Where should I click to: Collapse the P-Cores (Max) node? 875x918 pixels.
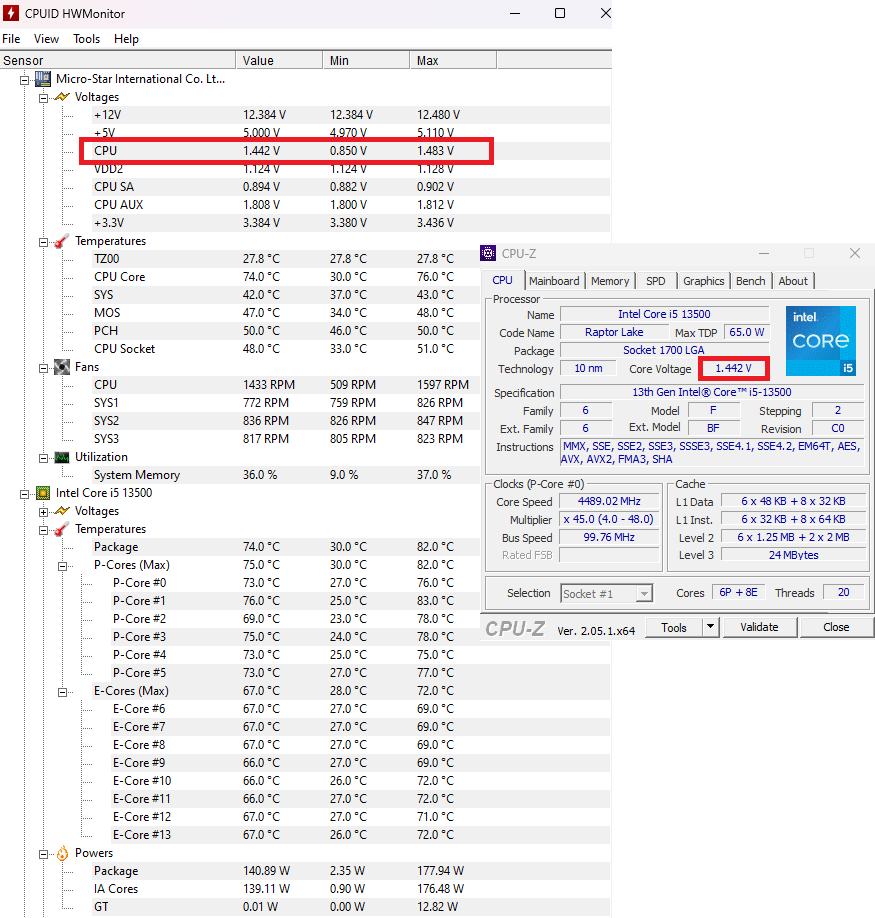62,566
